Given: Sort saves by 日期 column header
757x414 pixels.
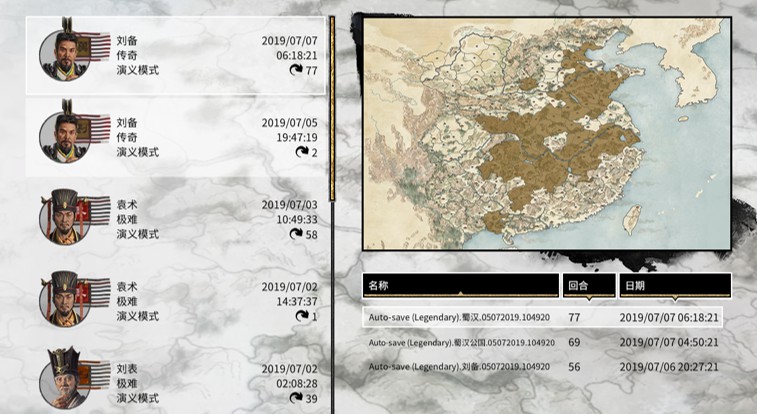Looking at the screenshot, I should tap(675, 286).
